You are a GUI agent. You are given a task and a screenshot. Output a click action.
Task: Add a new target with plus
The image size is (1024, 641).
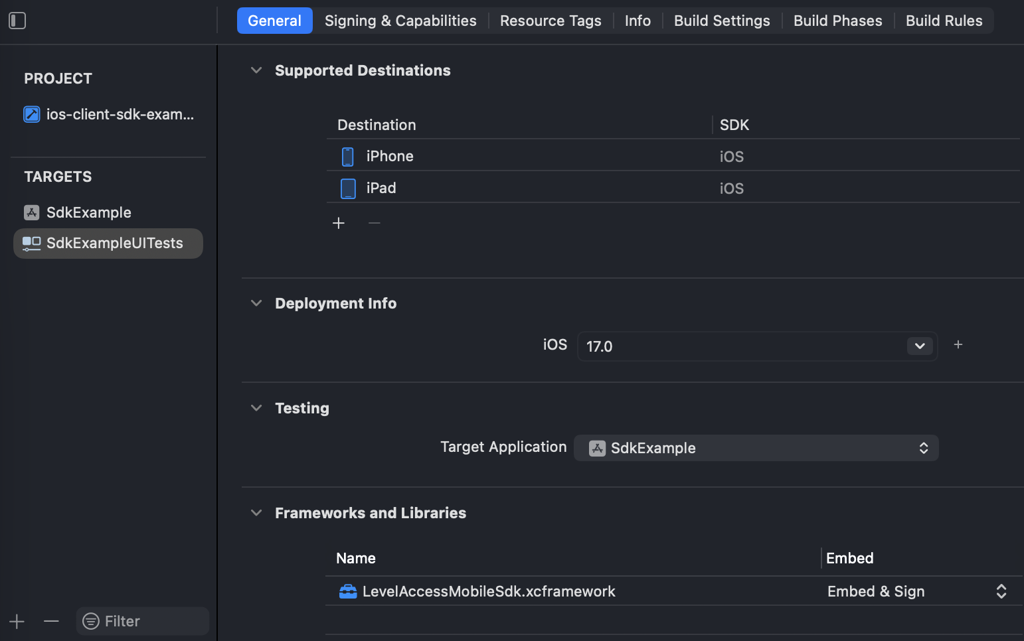pos(17,621)
